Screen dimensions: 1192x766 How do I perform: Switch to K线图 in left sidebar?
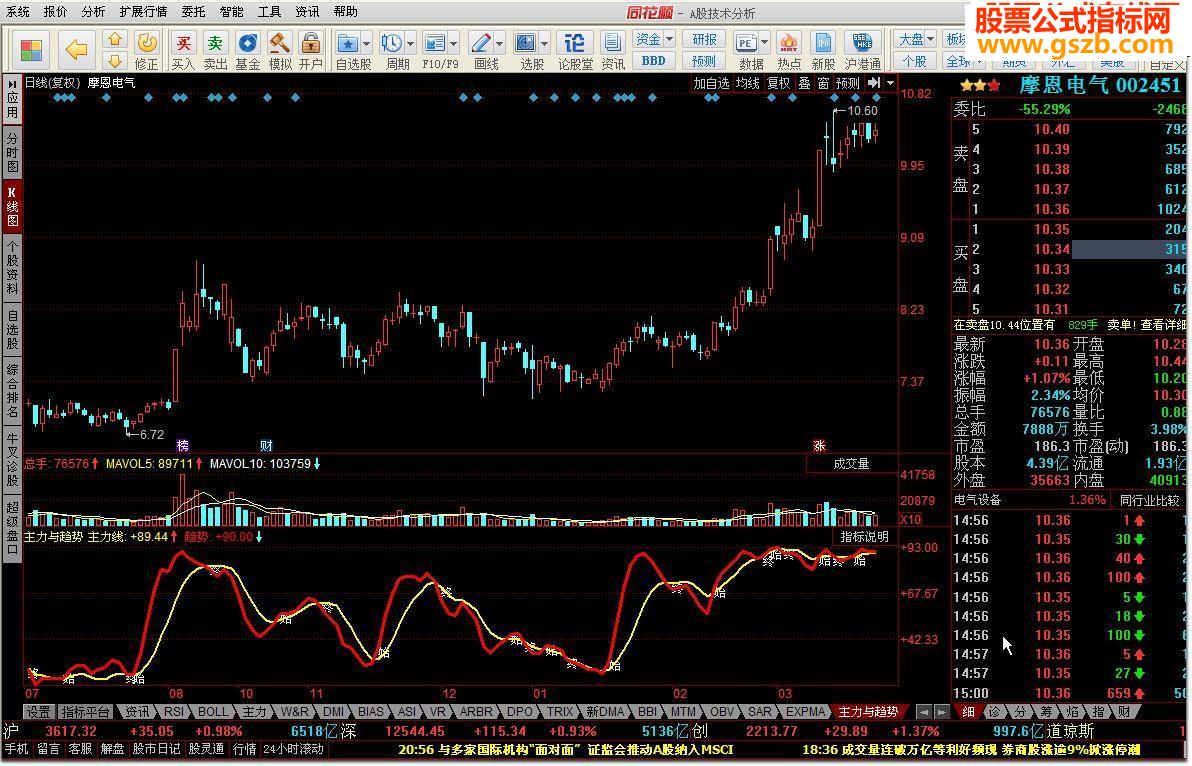(x=12, y=205)
